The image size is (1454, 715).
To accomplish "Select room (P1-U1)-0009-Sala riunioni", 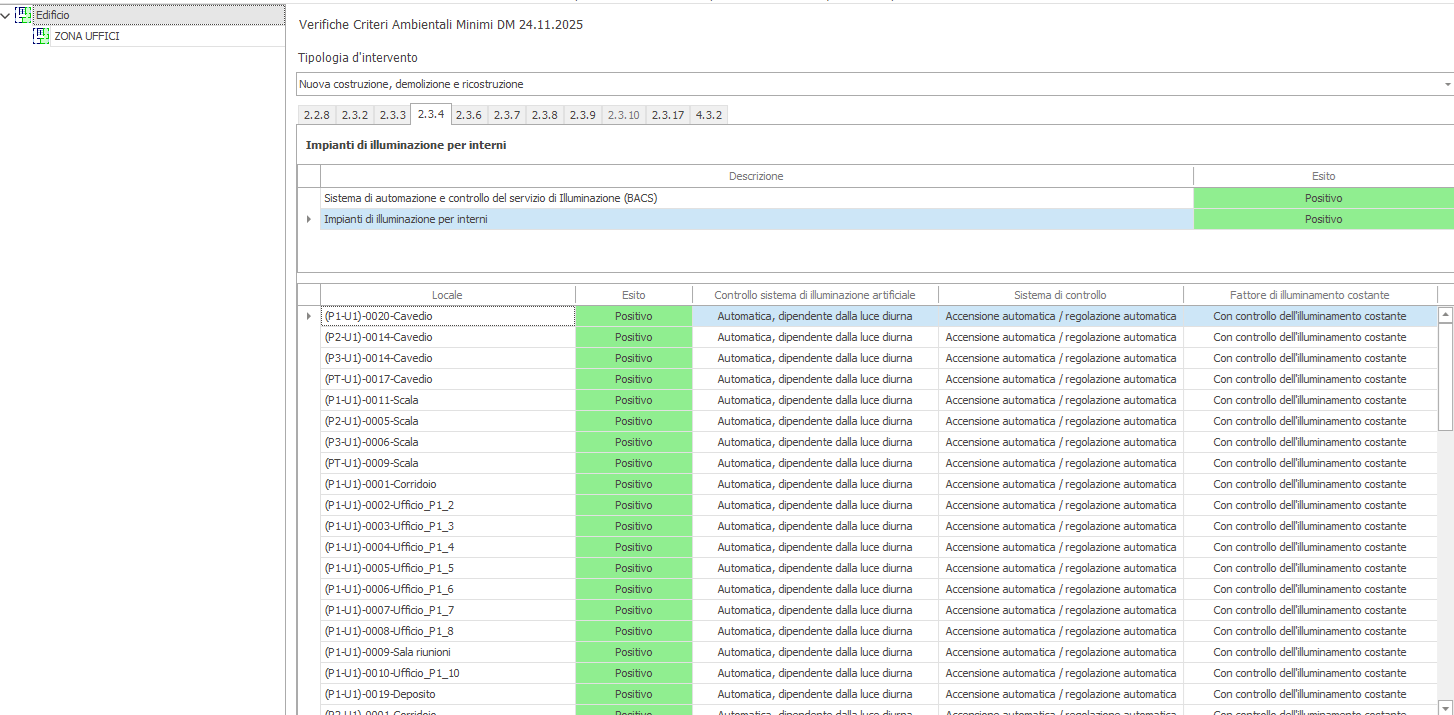I will tap(447, 652).
